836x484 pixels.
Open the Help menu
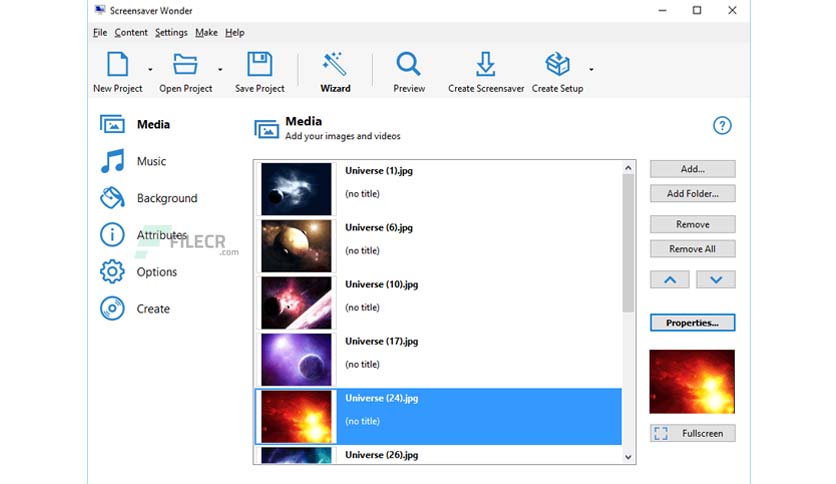pos(235,33)
